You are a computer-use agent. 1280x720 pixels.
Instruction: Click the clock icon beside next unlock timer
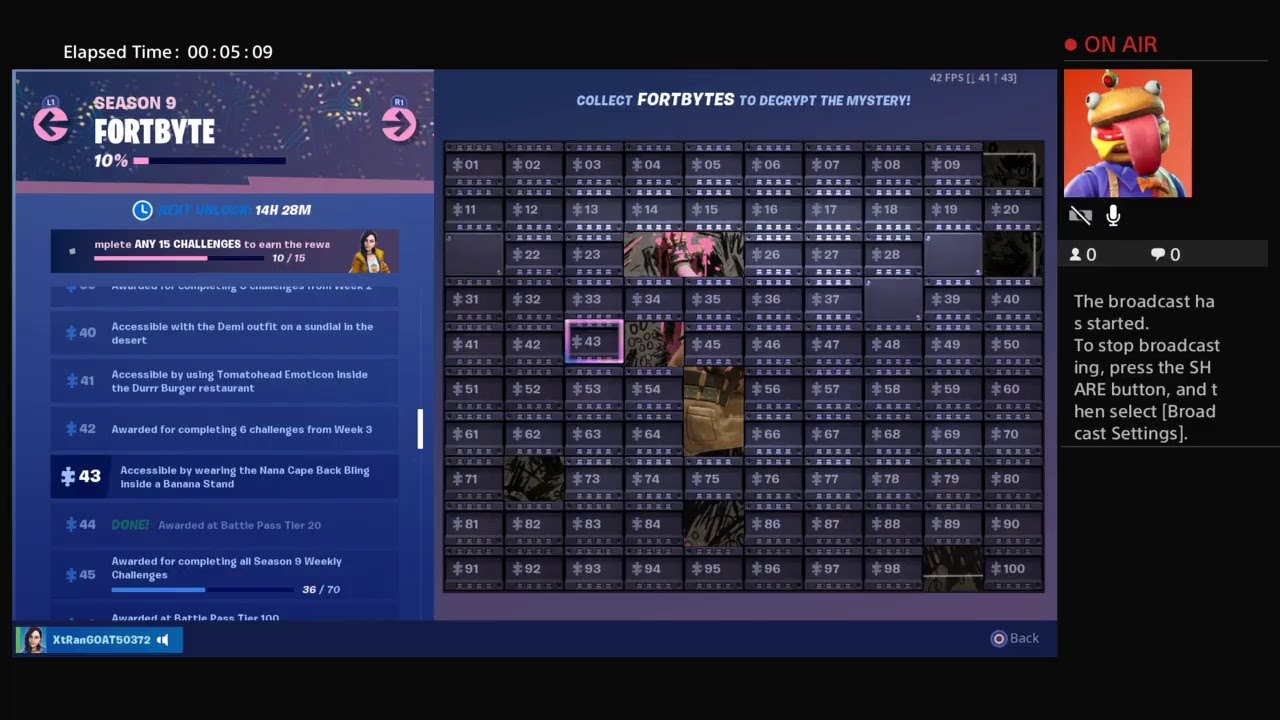(x=142, y=210)
